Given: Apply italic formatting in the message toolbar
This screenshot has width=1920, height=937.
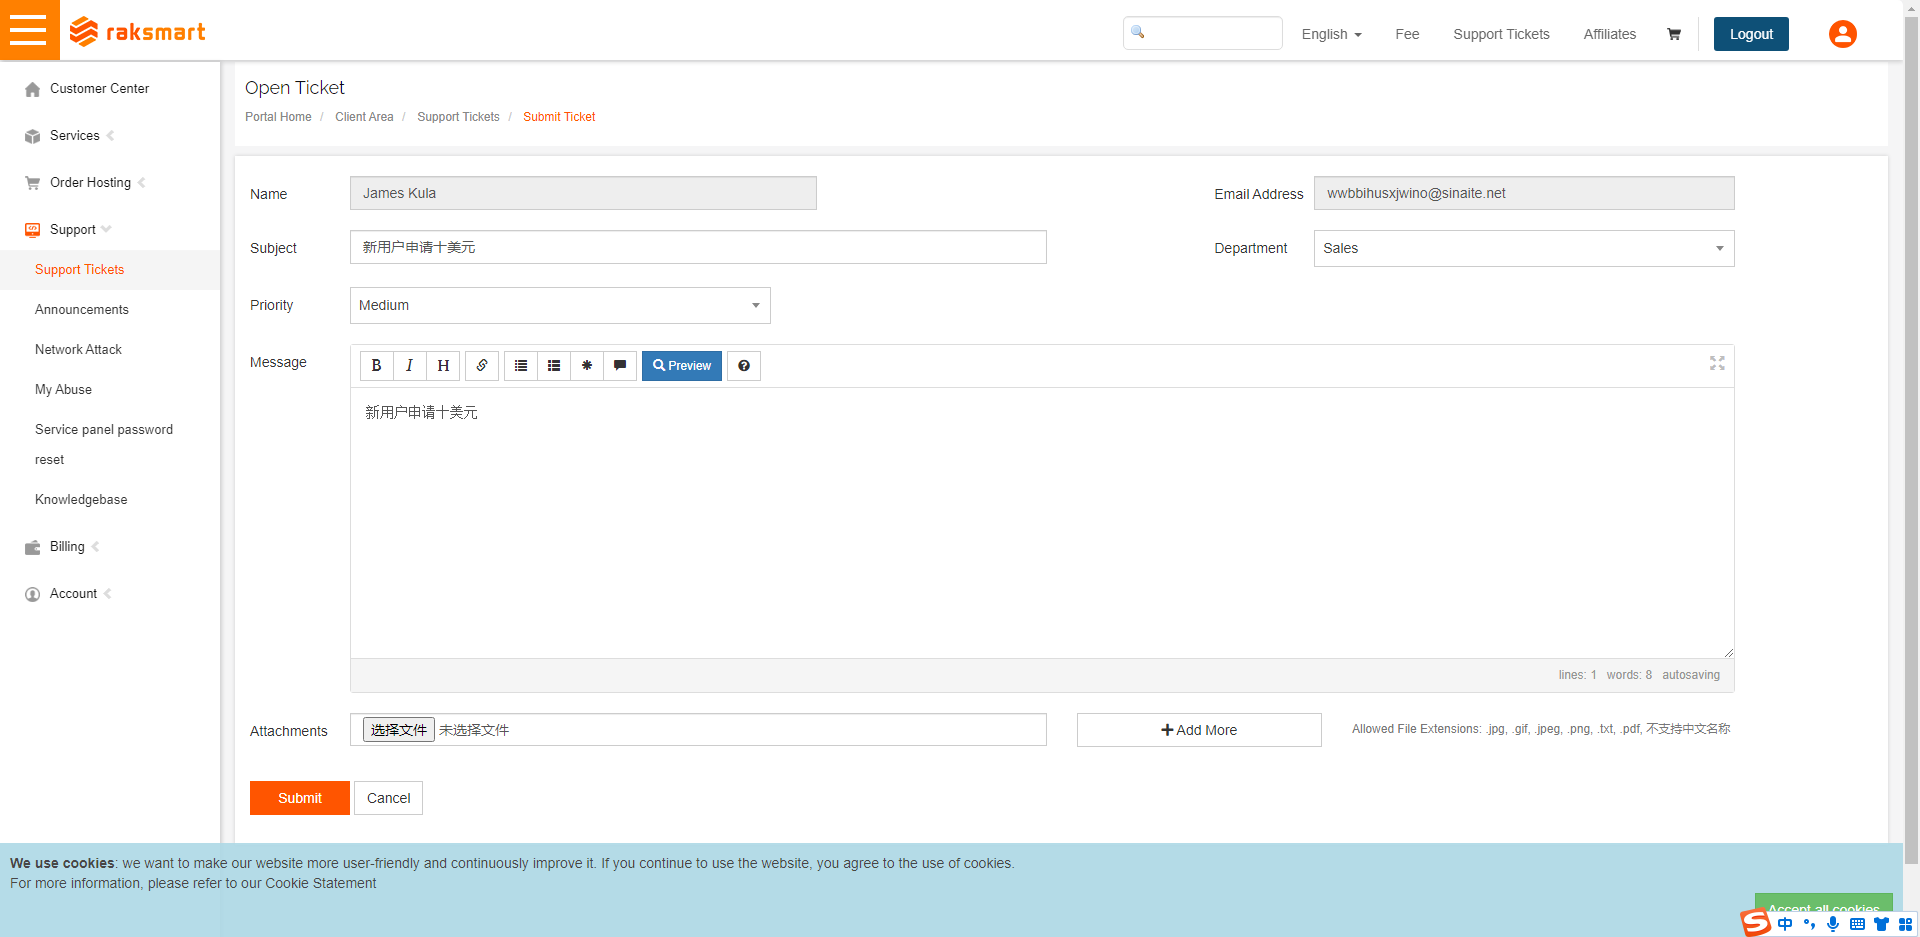Looking at the screenshot, I should 409,366.
